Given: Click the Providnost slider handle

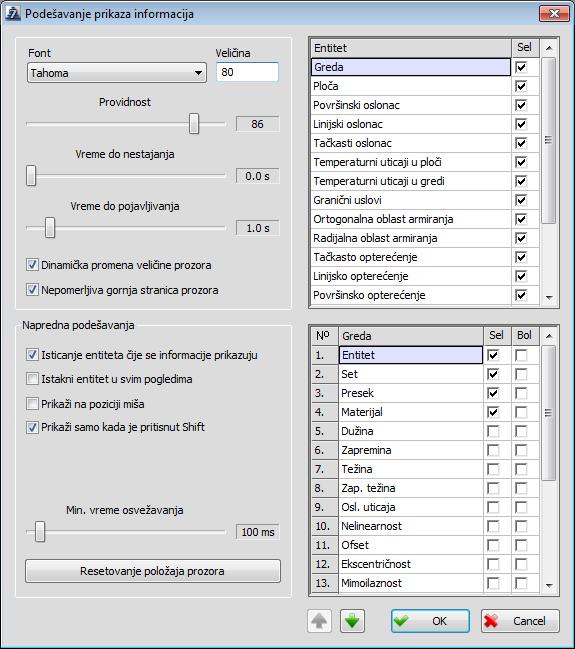Looking at the screenshot, I should 194,123.
